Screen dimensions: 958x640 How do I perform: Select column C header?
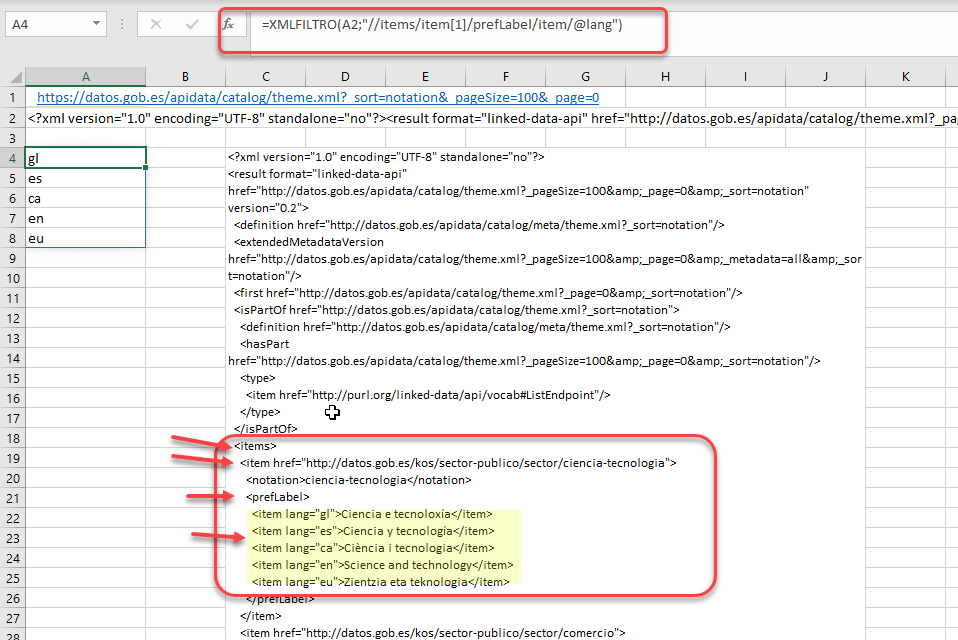[266, 76]
